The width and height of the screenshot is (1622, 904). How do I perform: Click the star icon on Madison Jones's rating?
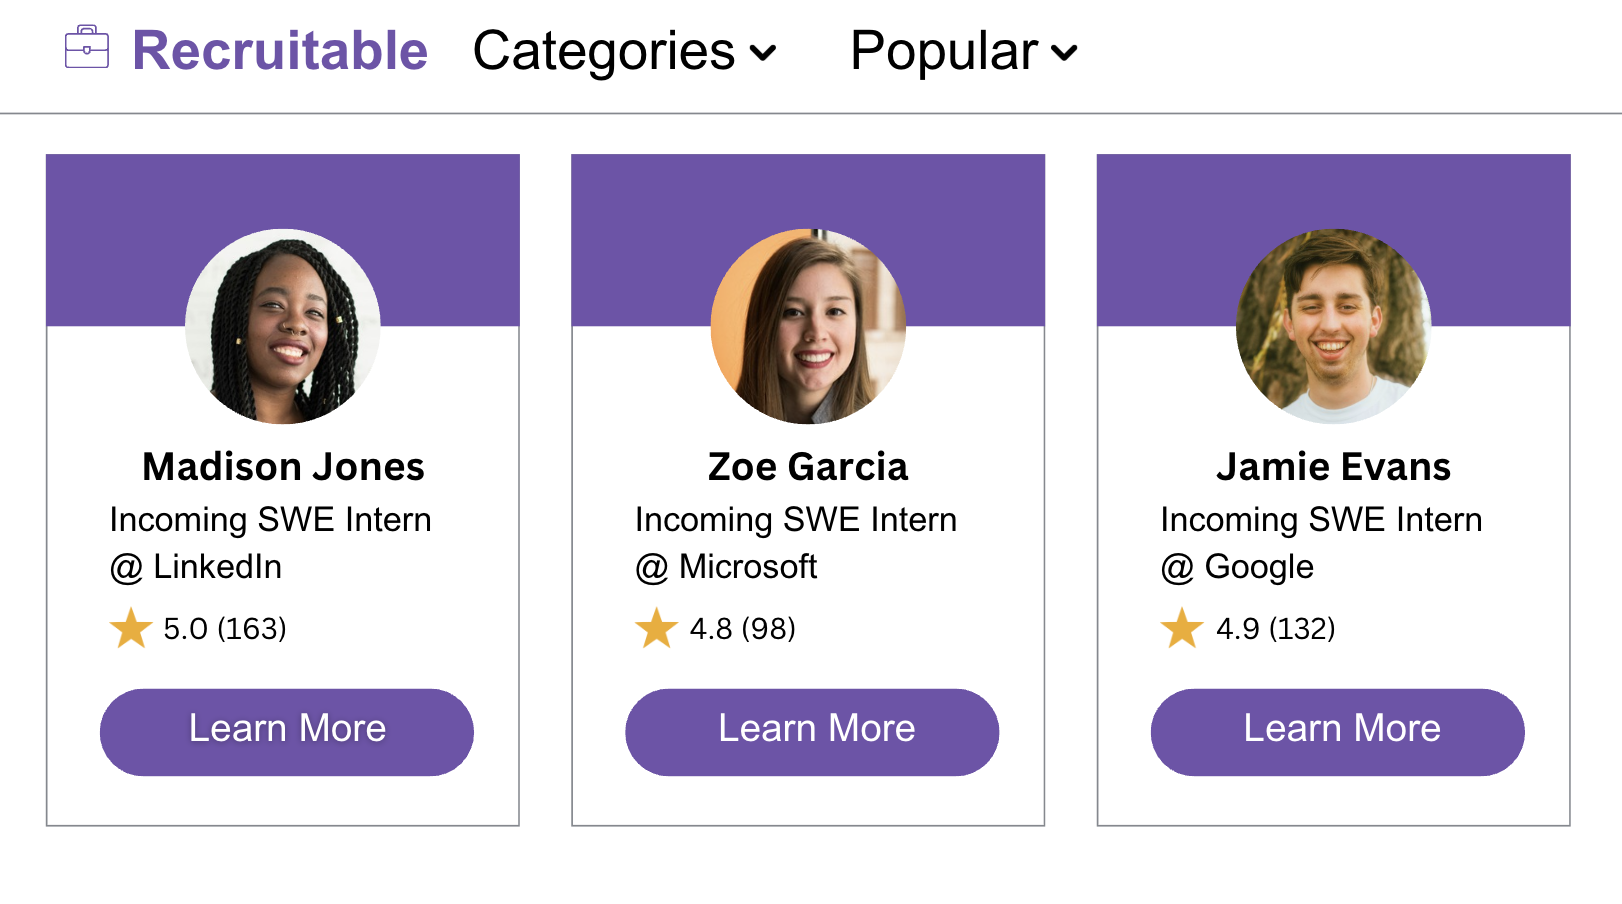(130, 629)
